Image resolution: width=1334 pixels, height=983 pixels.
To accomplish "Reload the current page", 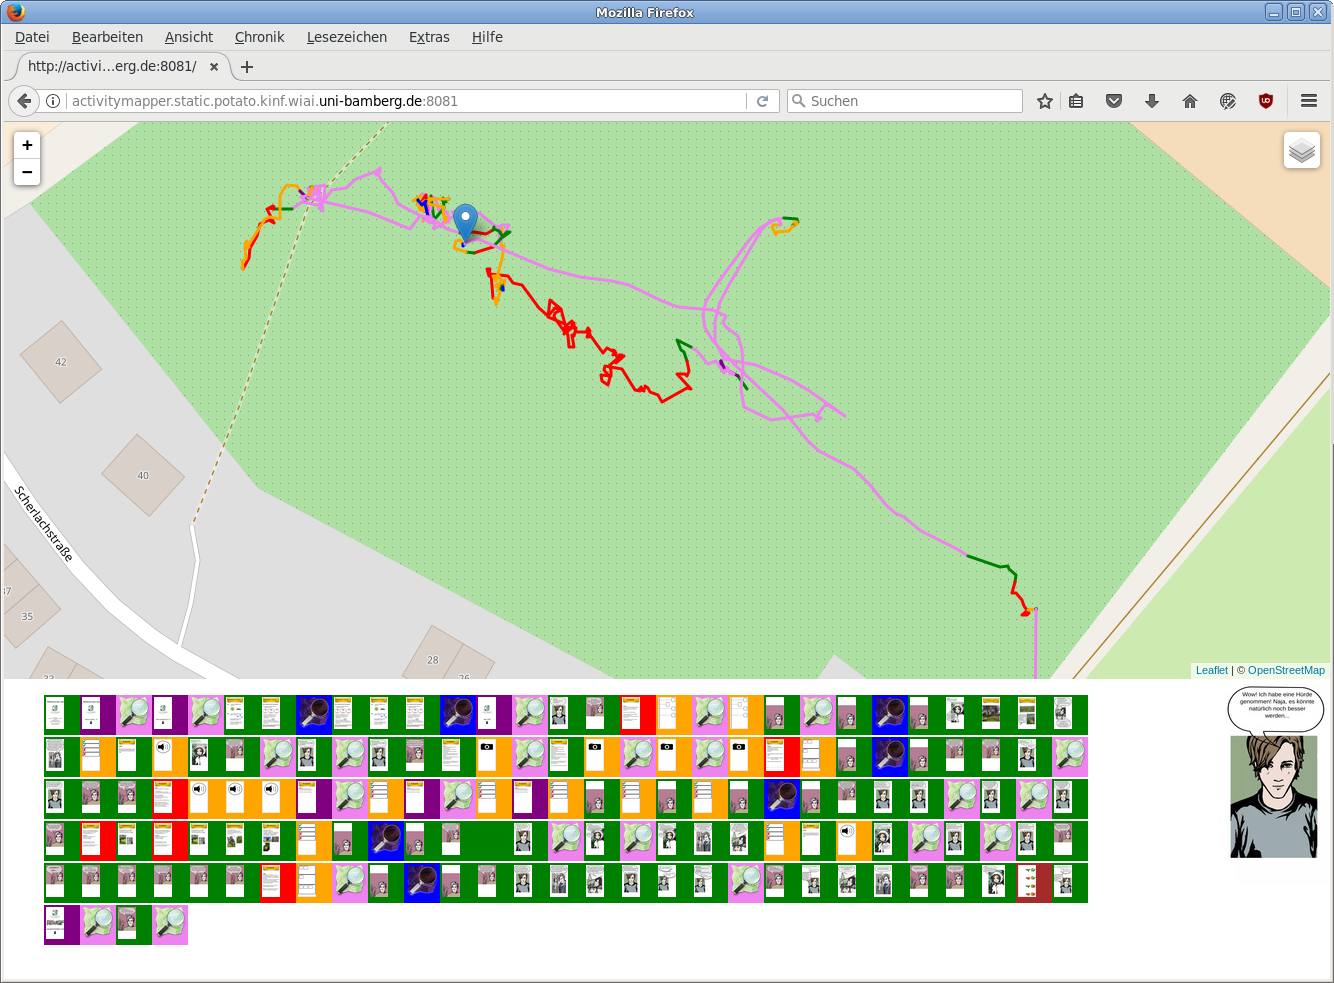I will (x=762, y=101).
